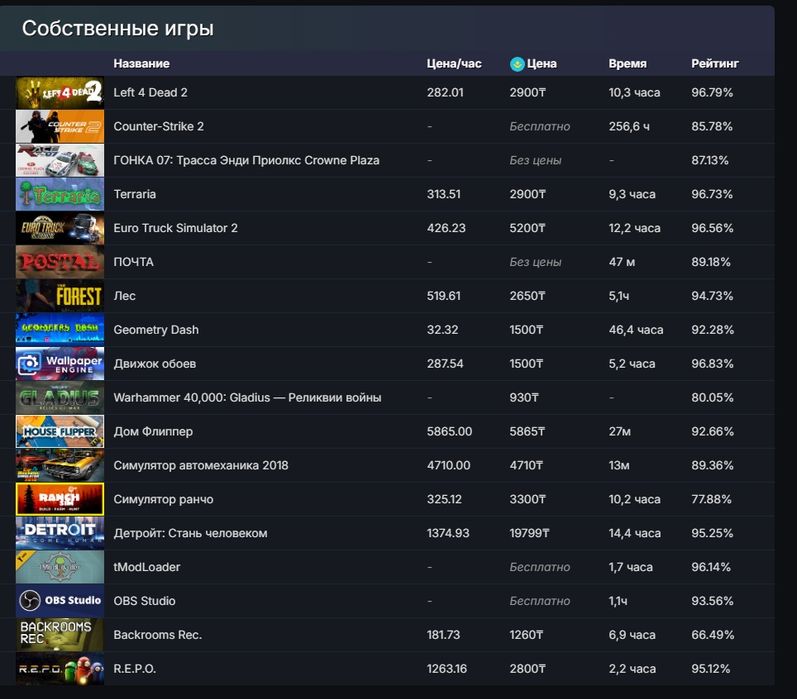Viewport: 797px width, 699px height.
Task: Open Warhammer 40,000: Gladius title link
Action: click(x=248, y=398)
